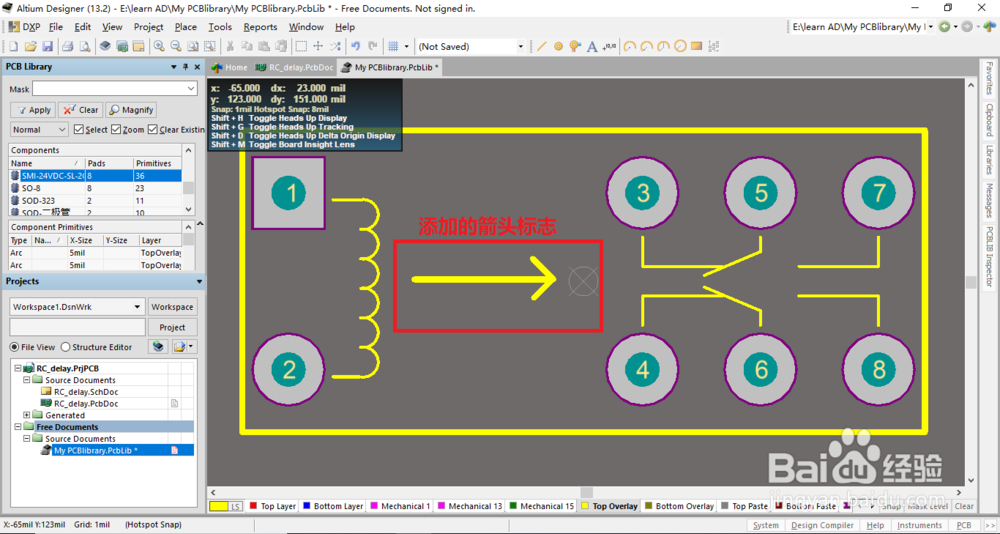Select the SO-8 component row

(x=96, y=188)
